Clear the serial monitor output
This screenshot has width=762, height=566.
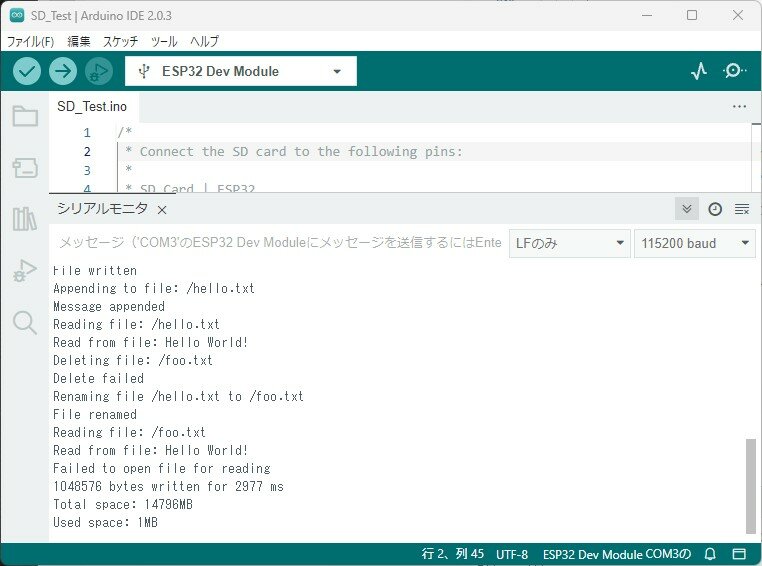coord(742,209)
